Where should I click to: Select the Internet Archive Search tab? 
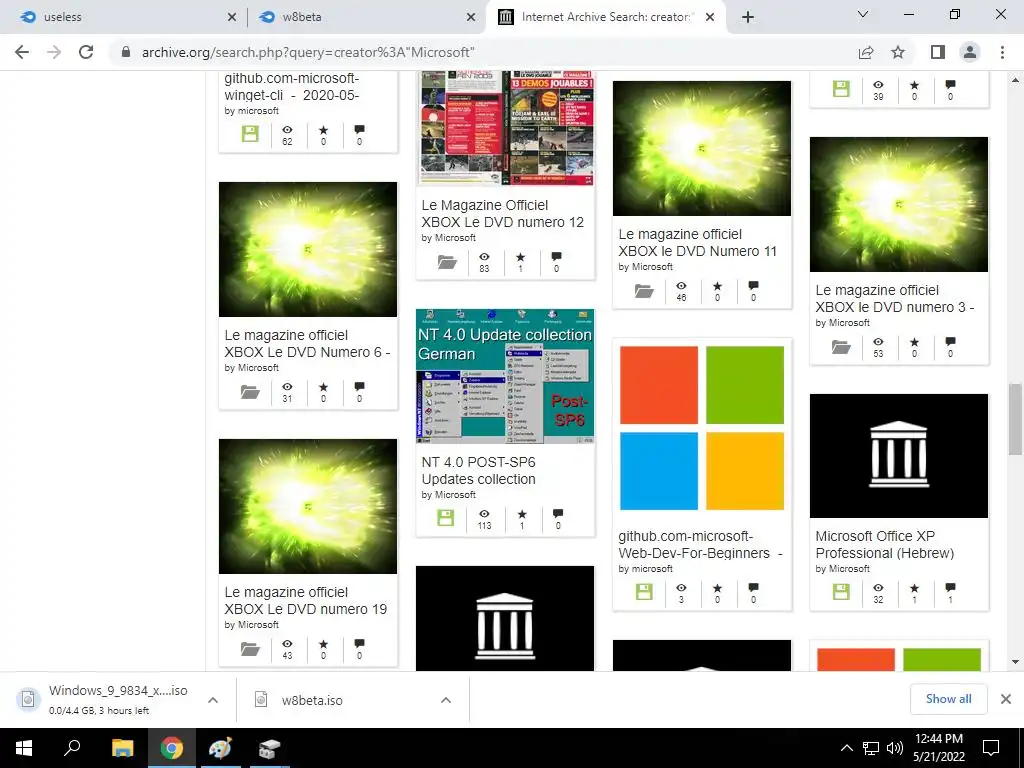(x=605, y=17)
